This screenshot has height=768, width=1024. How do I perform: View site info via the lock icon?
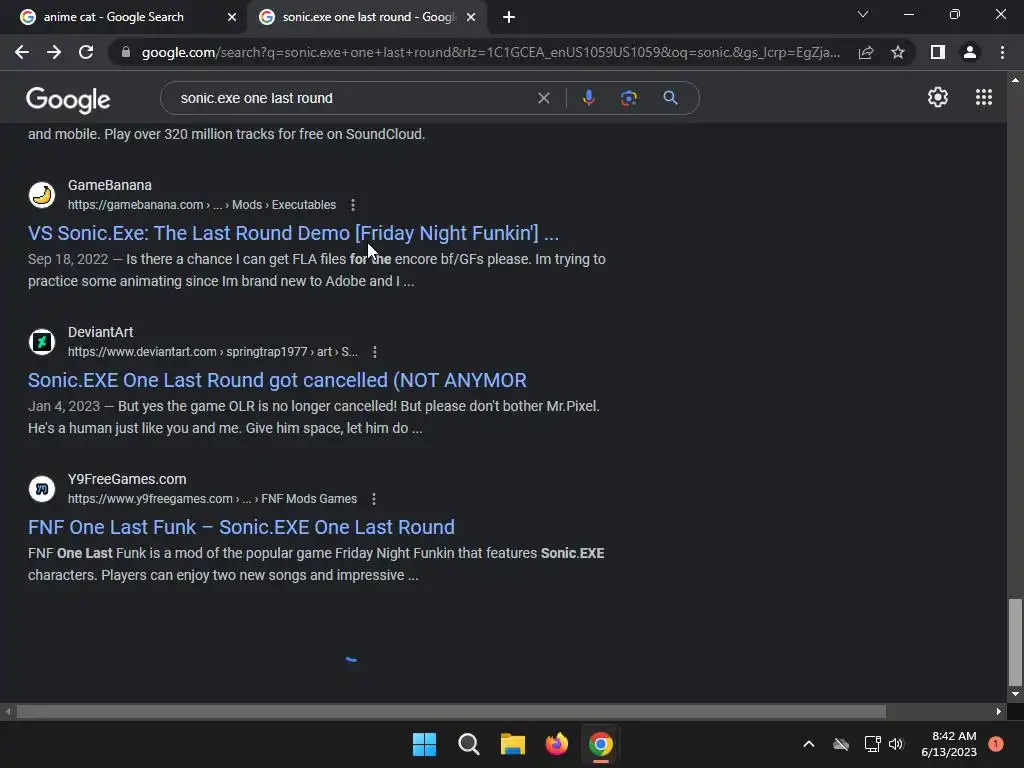tap(125, 52)
